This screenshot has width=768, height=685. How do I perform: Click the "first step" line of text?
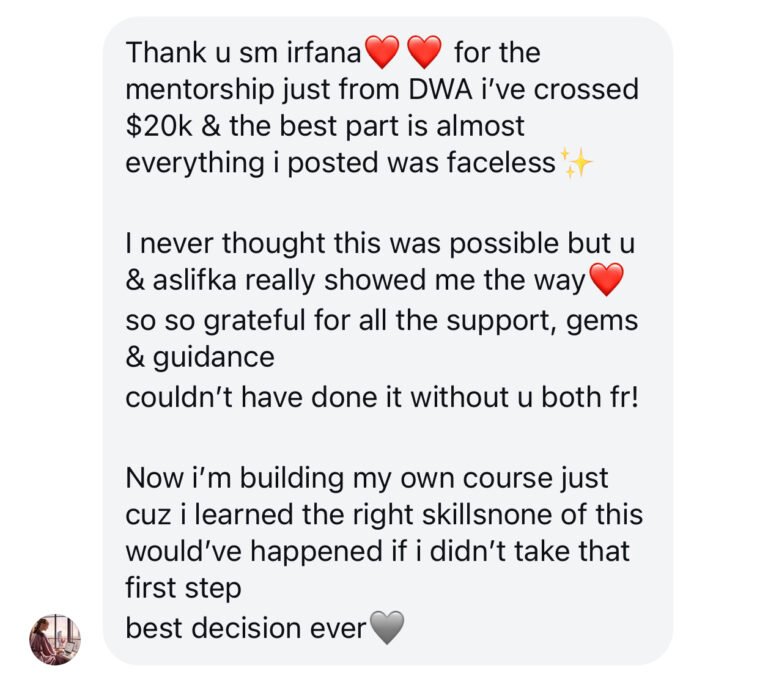click(x=183, y=589)
